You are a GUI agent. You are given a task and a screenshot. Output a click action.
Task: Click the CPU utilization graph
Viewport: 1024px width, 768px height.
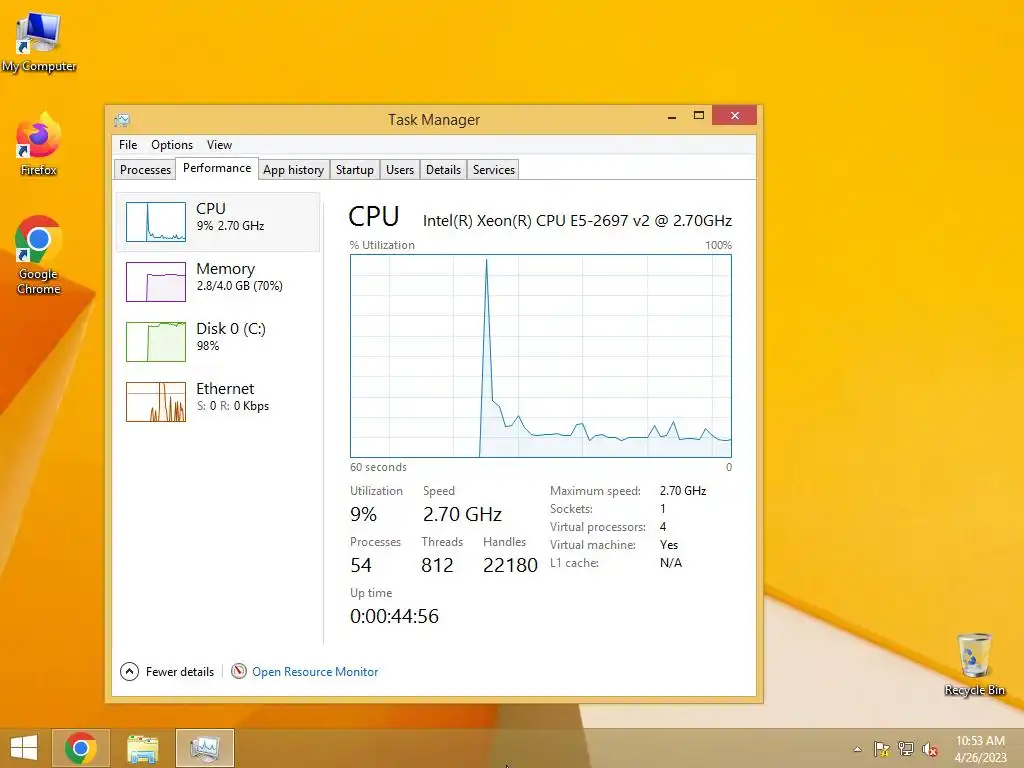[x=541, y=356]
